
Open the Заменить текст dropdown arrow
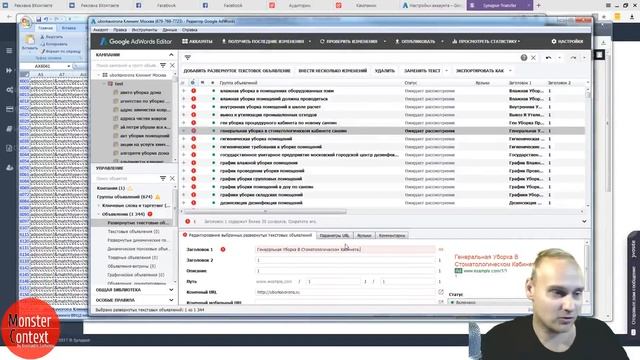[x=446, y=71]
